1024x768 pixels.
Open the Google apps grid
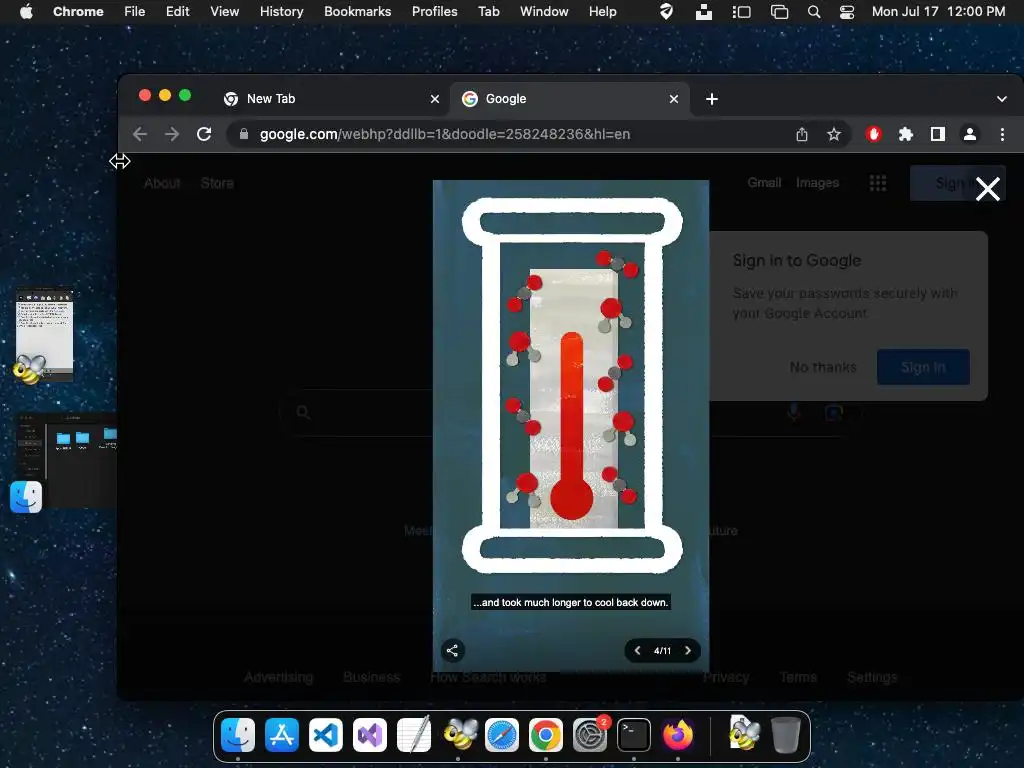click(878, 183)
